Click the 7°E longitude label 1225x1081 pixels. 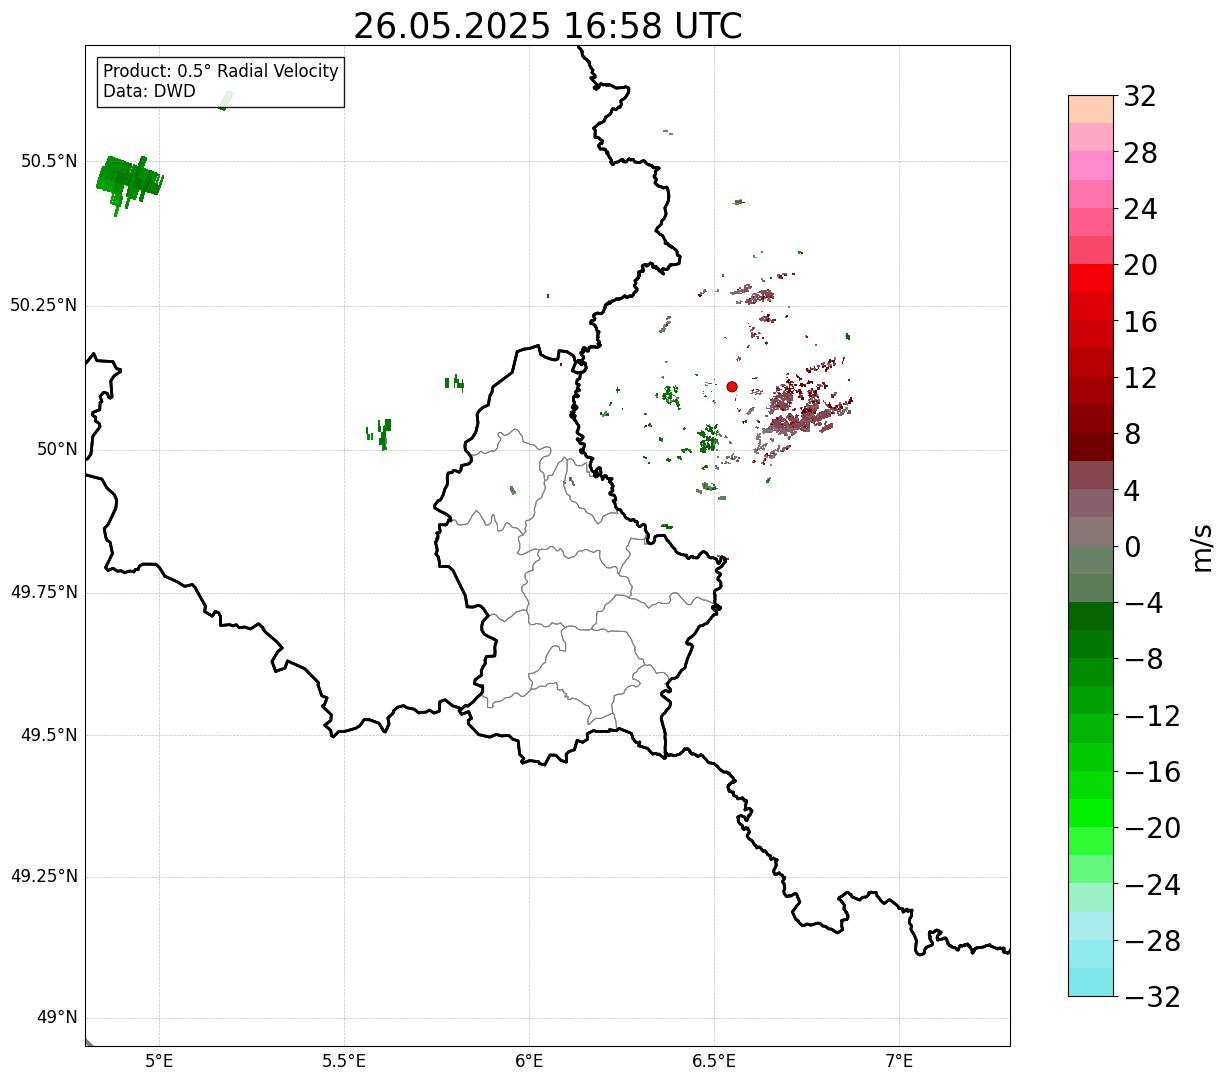pos(899,1060)
